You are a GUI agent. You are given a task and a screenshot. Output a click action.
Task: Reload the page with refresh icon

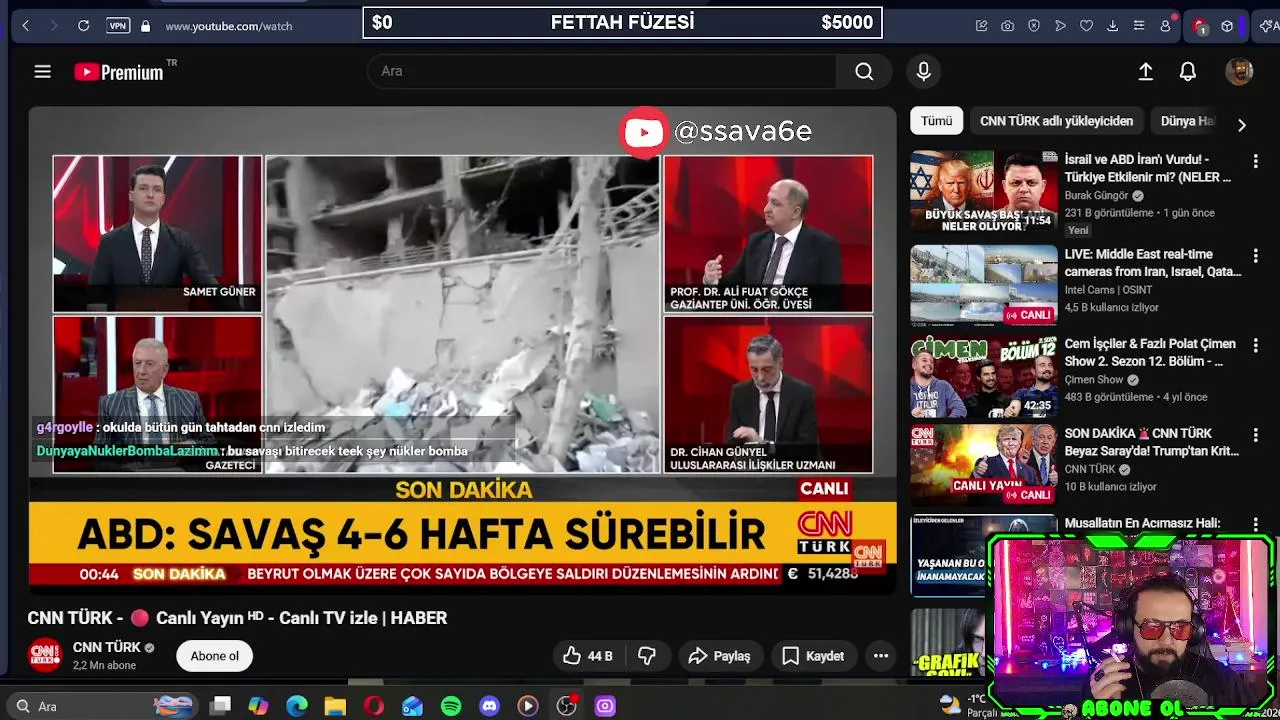pos(84,25)
